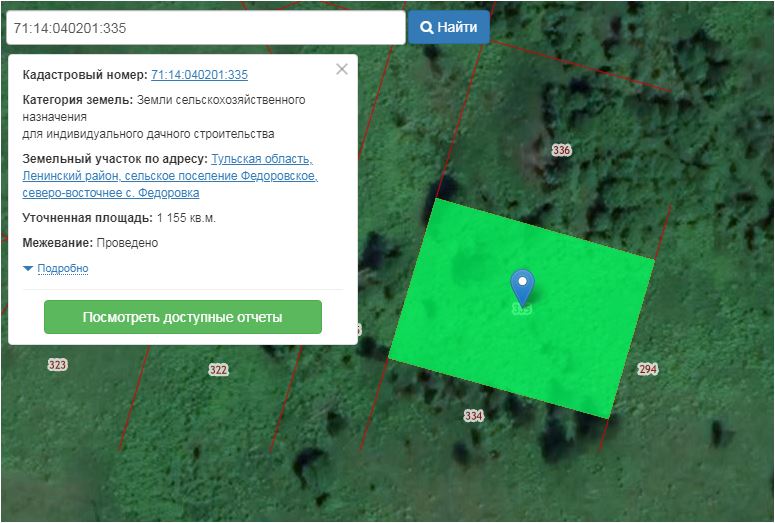
Task: Select parcel label 334 on map
Action: [473, 415]
